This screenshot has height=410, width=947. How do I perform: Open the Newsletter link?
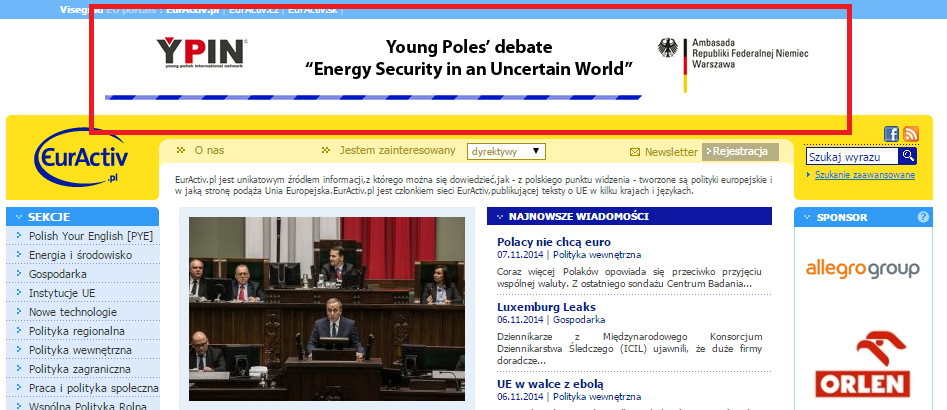[x=671, y=152]
